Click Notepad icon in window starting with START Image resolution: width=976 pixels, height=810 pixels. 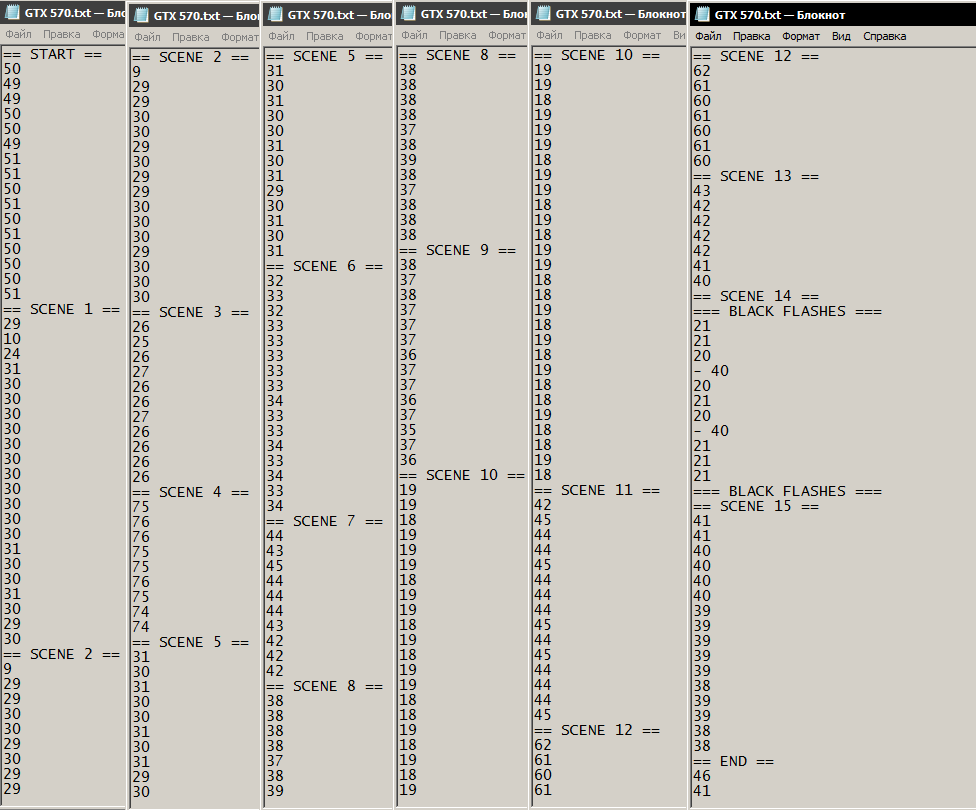(x=12, y=13)
